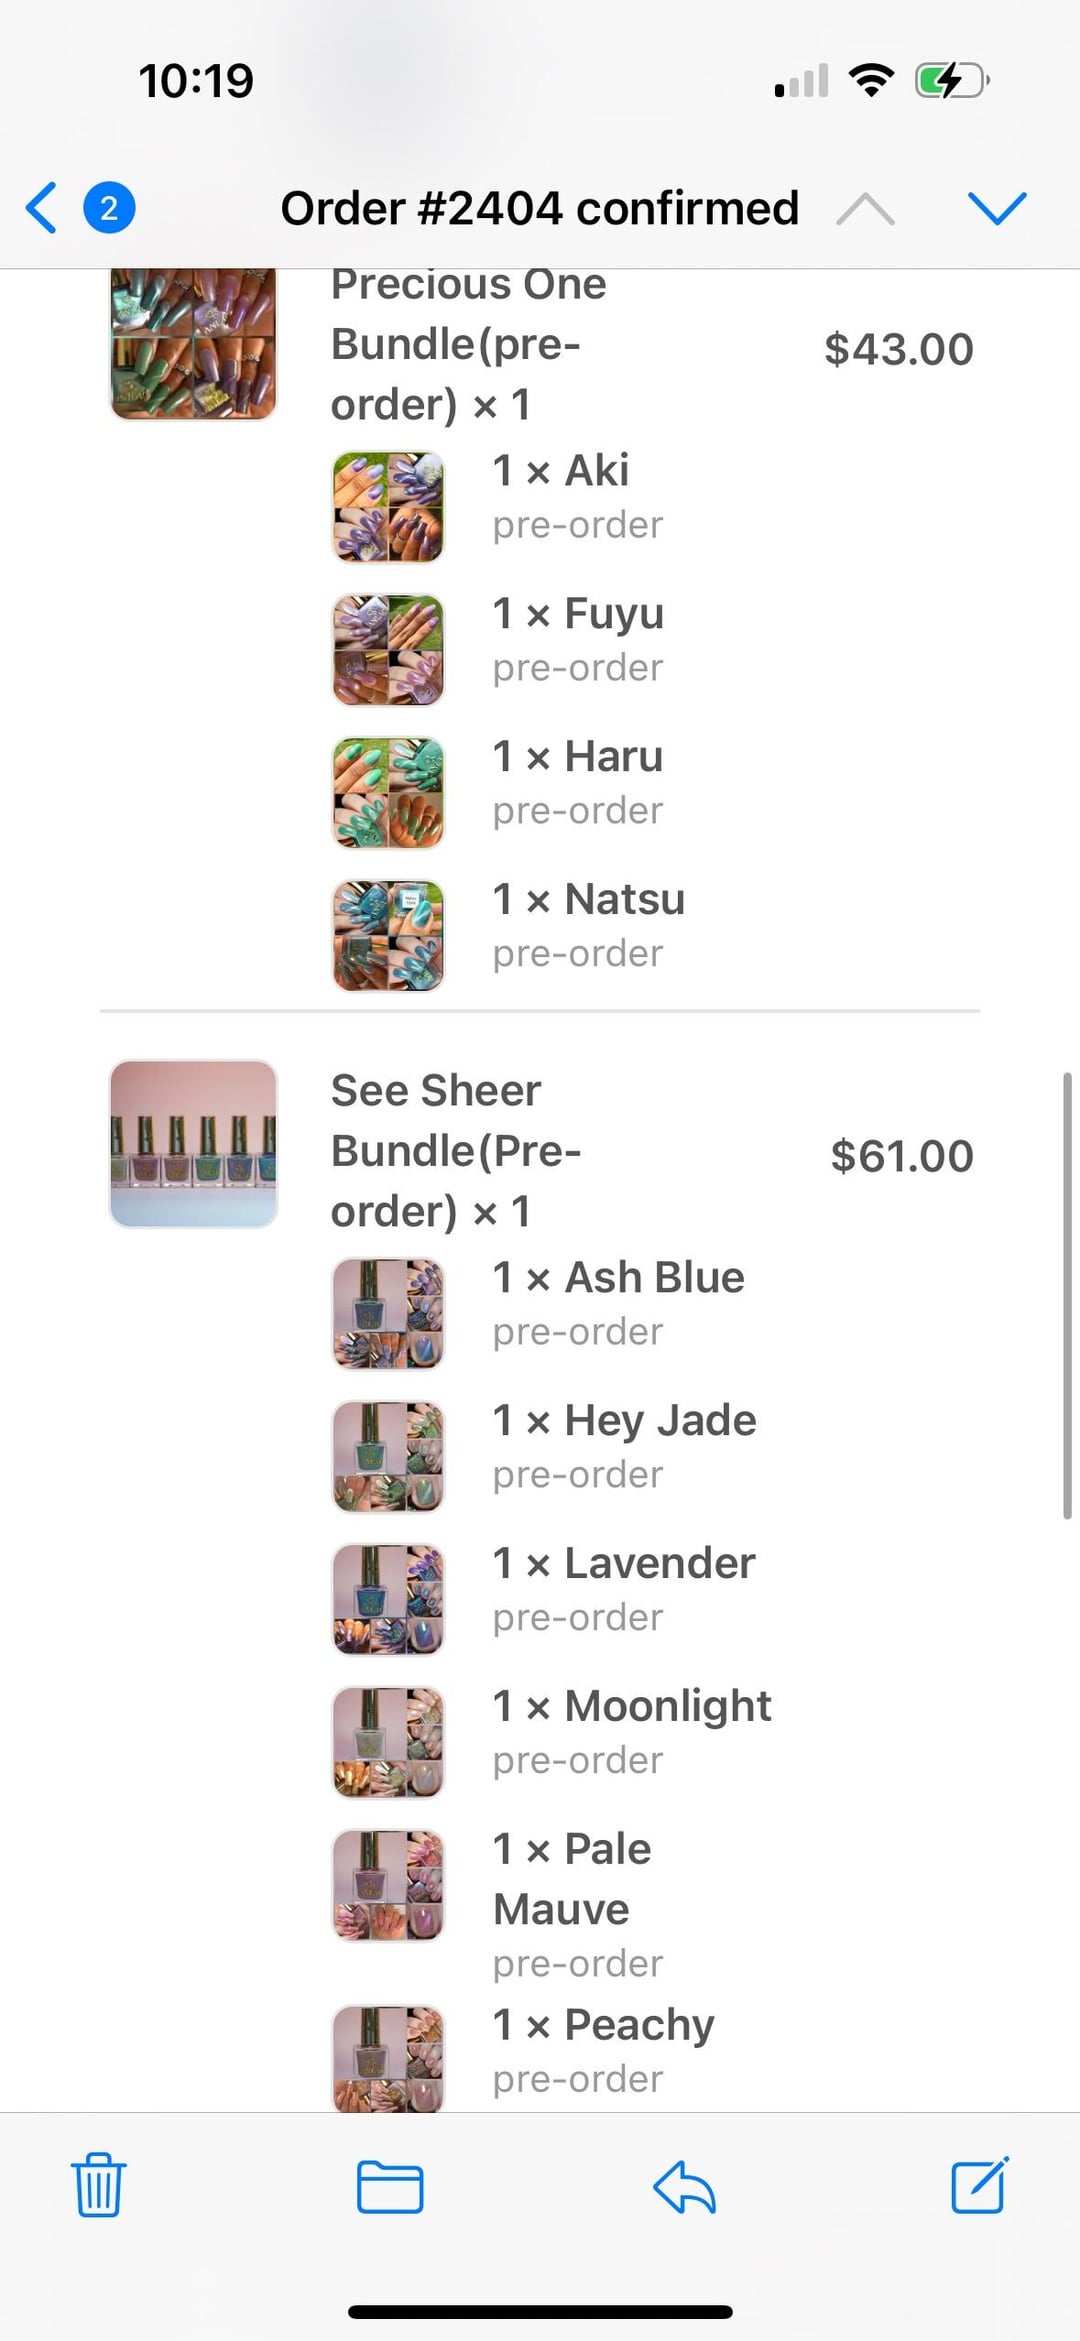
Task: Go to the previous message with up chevron
Action: click(x=866, y=208)
